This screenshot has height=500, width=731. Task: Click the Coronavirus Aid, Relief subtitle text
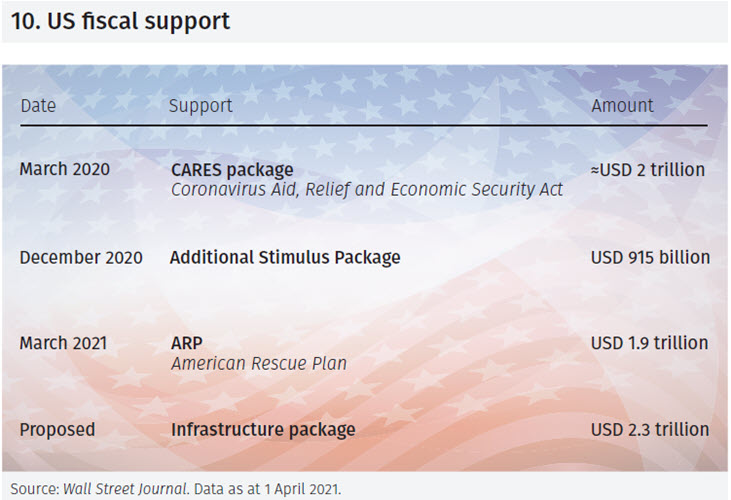click(x=366, y=190)
